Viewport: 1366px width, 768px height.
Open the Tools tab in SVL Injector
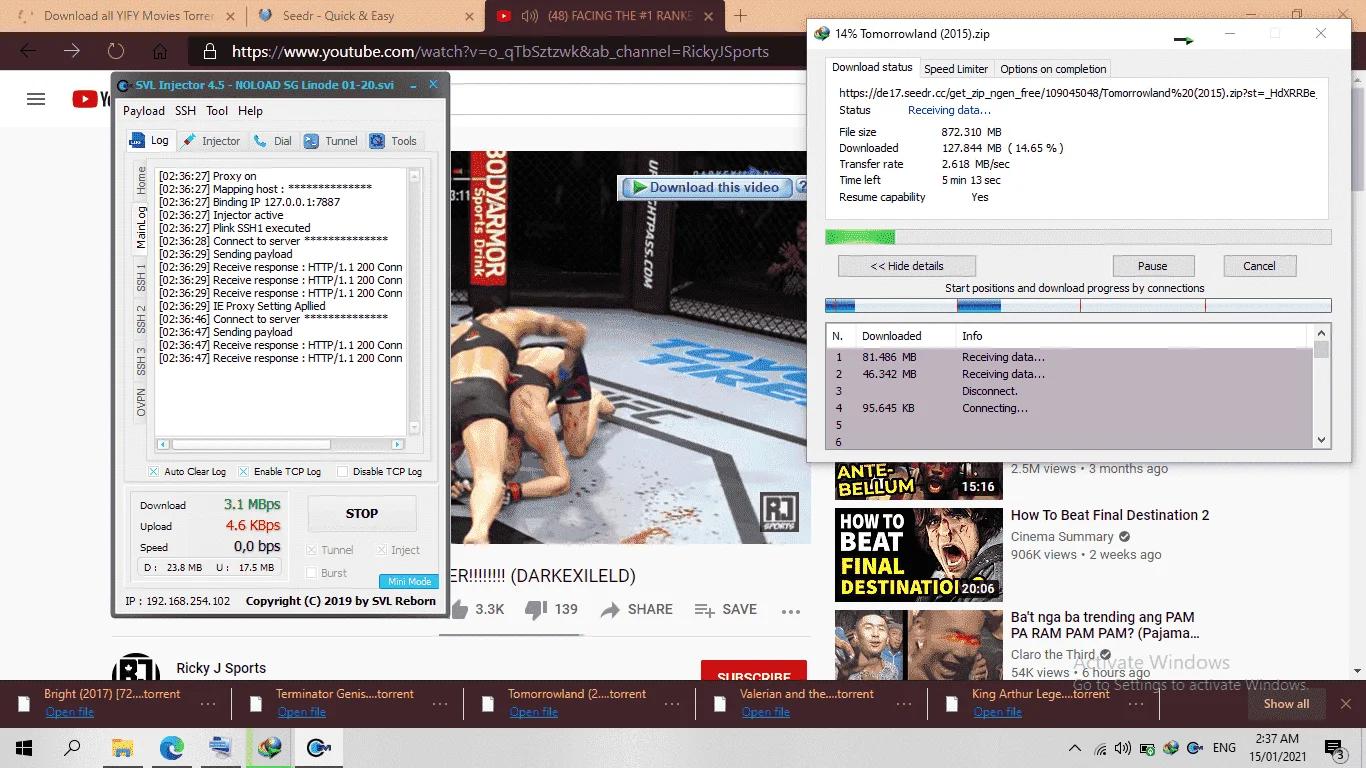tap(394, 141)
